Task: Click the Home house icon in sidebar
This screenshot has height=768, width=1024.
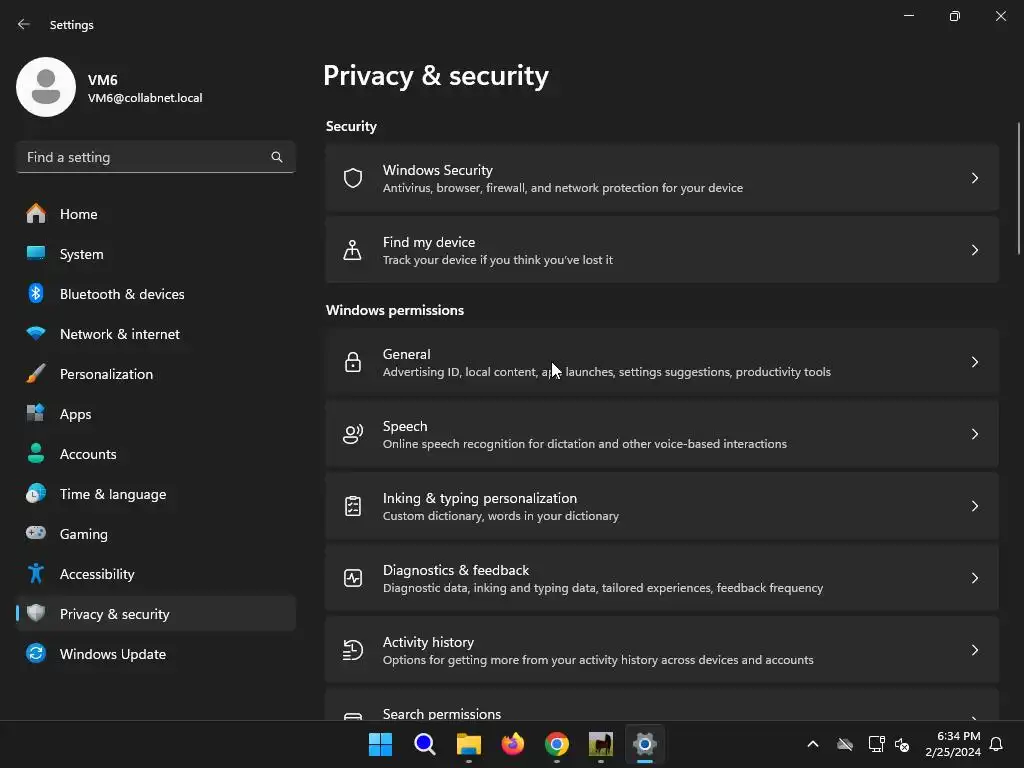Action: coord(36,214)
